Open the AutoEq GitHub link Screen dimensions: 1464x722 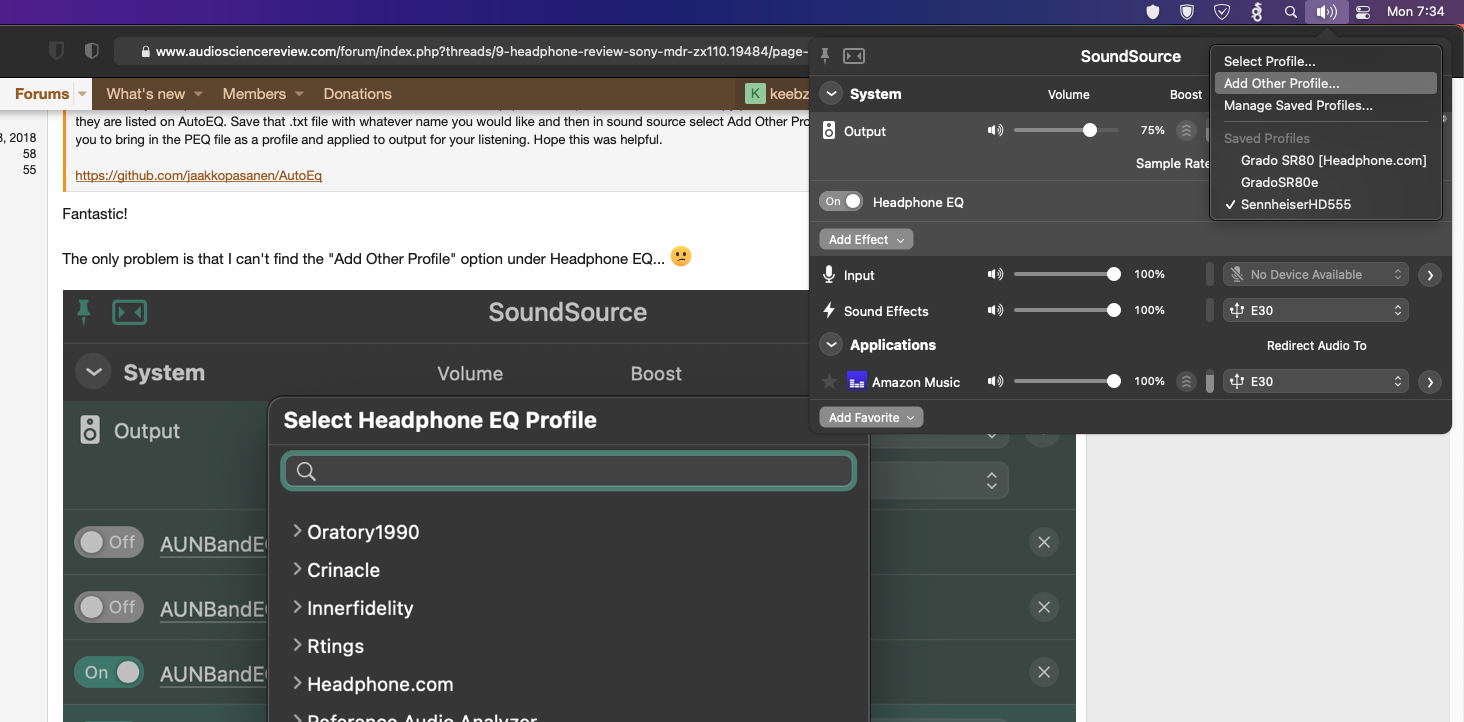198,175
